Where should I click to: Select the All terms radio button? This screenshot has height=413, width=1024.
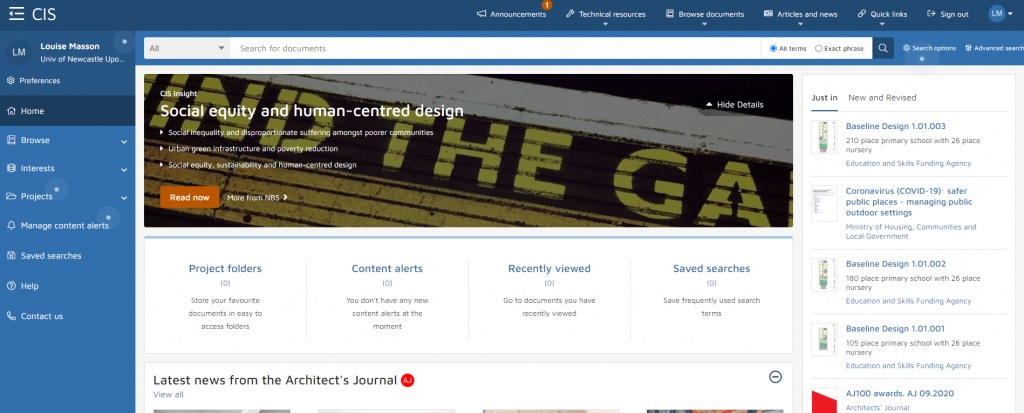773,48
